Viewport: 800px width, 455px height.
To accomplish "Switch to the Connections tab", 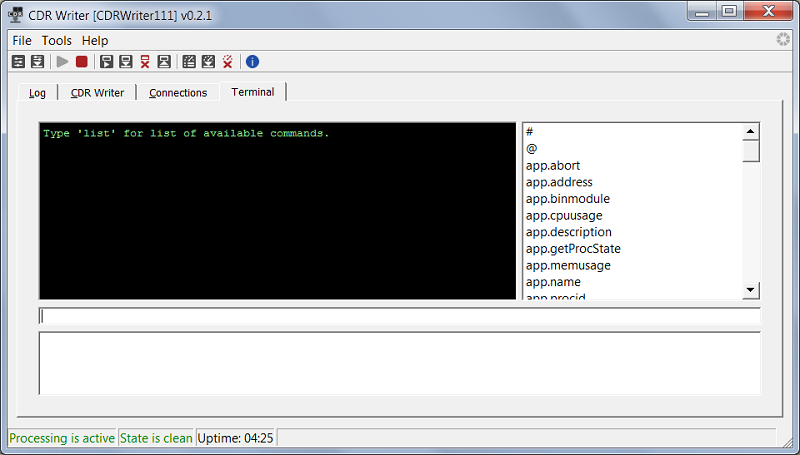I will (x=178, y=93).
